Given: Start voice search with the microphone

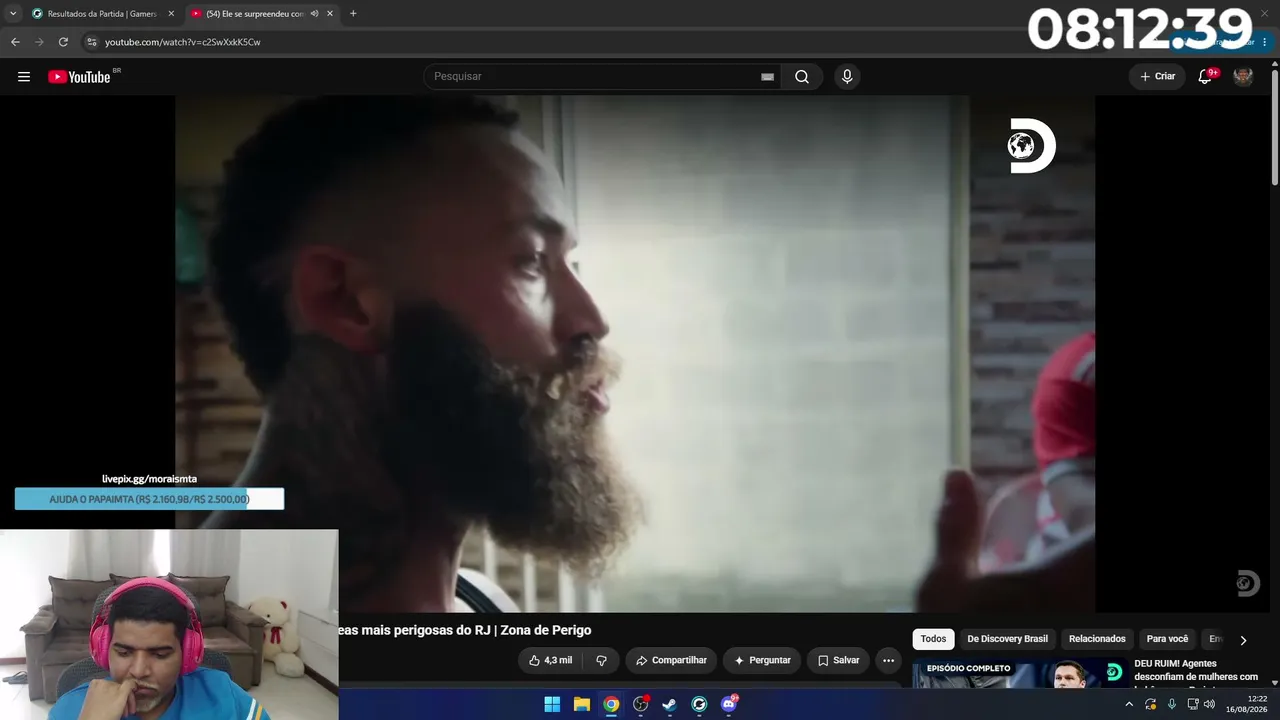Looking at the screenshot, I should [x=847, y=77].
